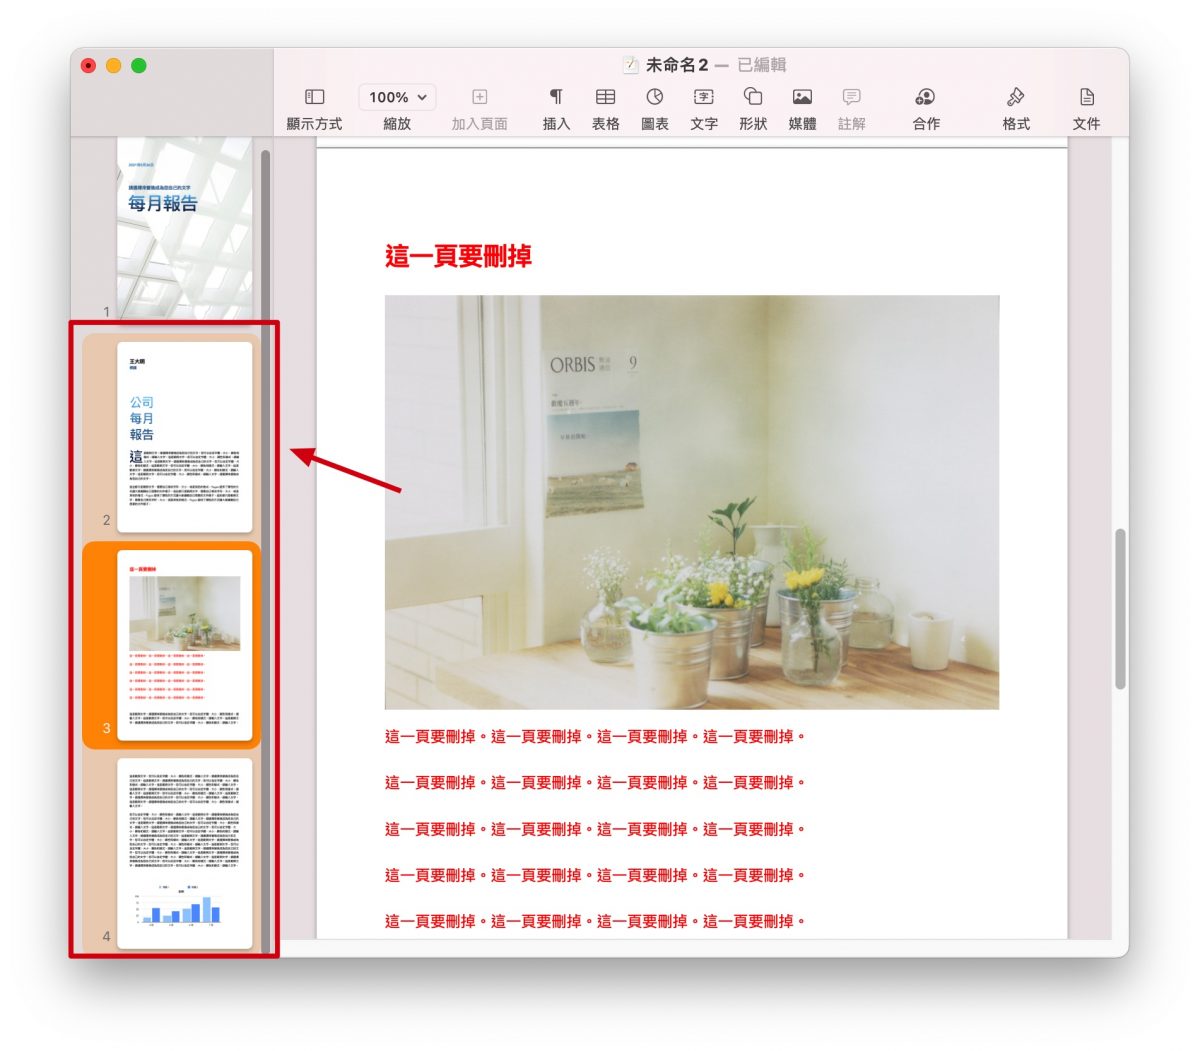Click the yellow minimize window button
The height and width of the screenshot is (1051, 1200).
[113, 65]
